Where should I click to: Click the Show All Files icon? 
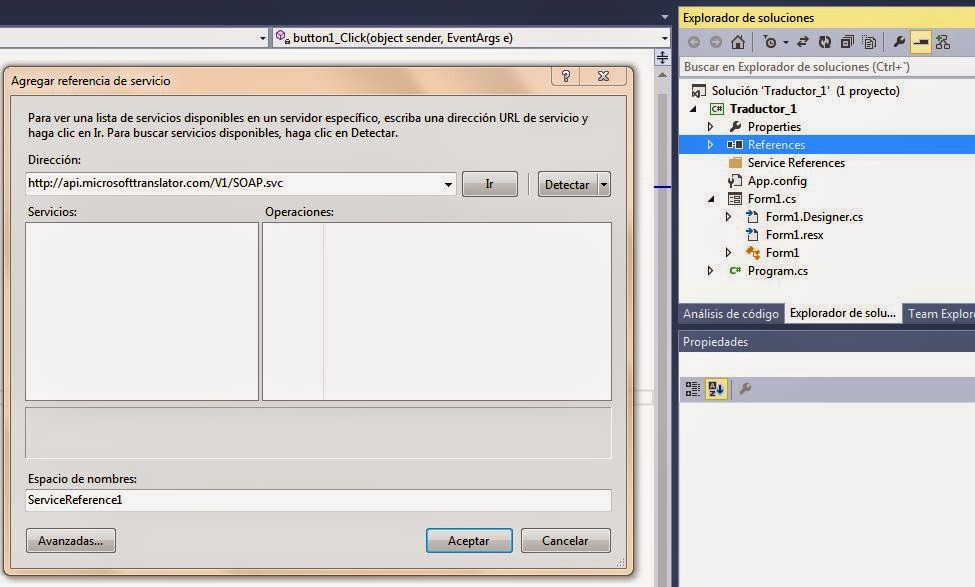coord(869,42)
